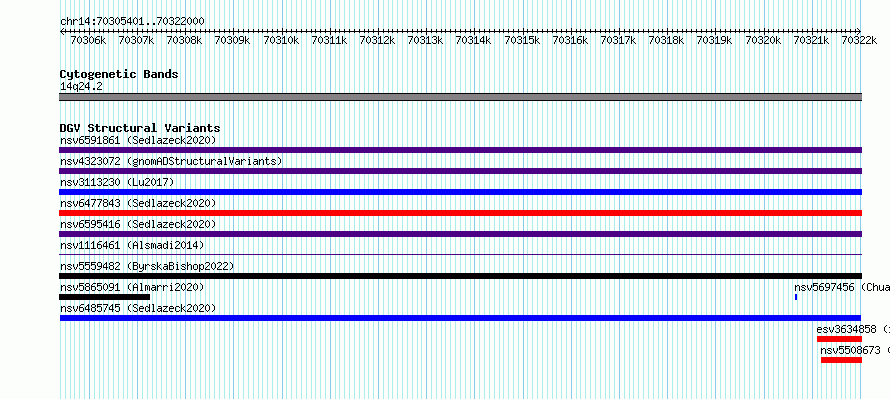The width and height of the screenshot is (890, 399).
Task: Select the nsv6485745 blue variant bar
Action: (x=460, y=318)
